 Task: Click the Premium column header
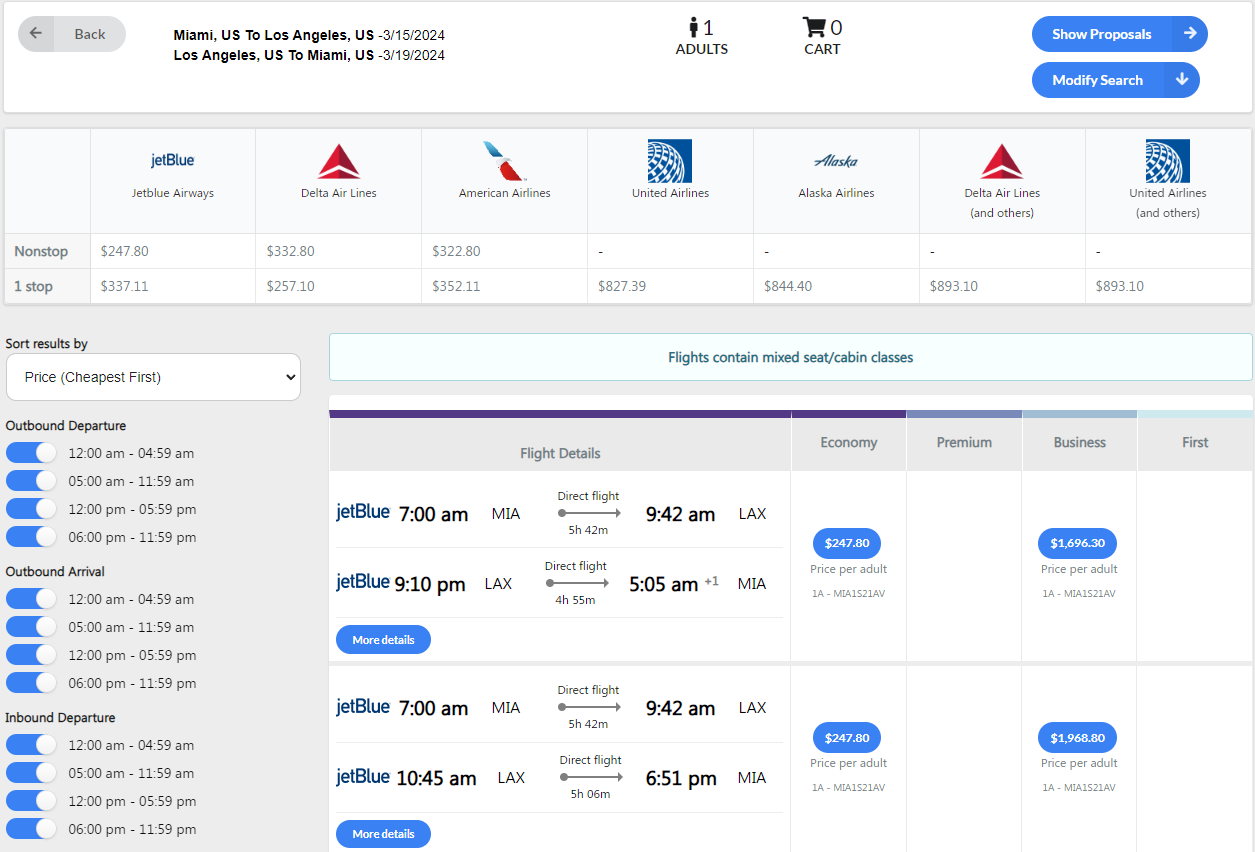[964, 442]
